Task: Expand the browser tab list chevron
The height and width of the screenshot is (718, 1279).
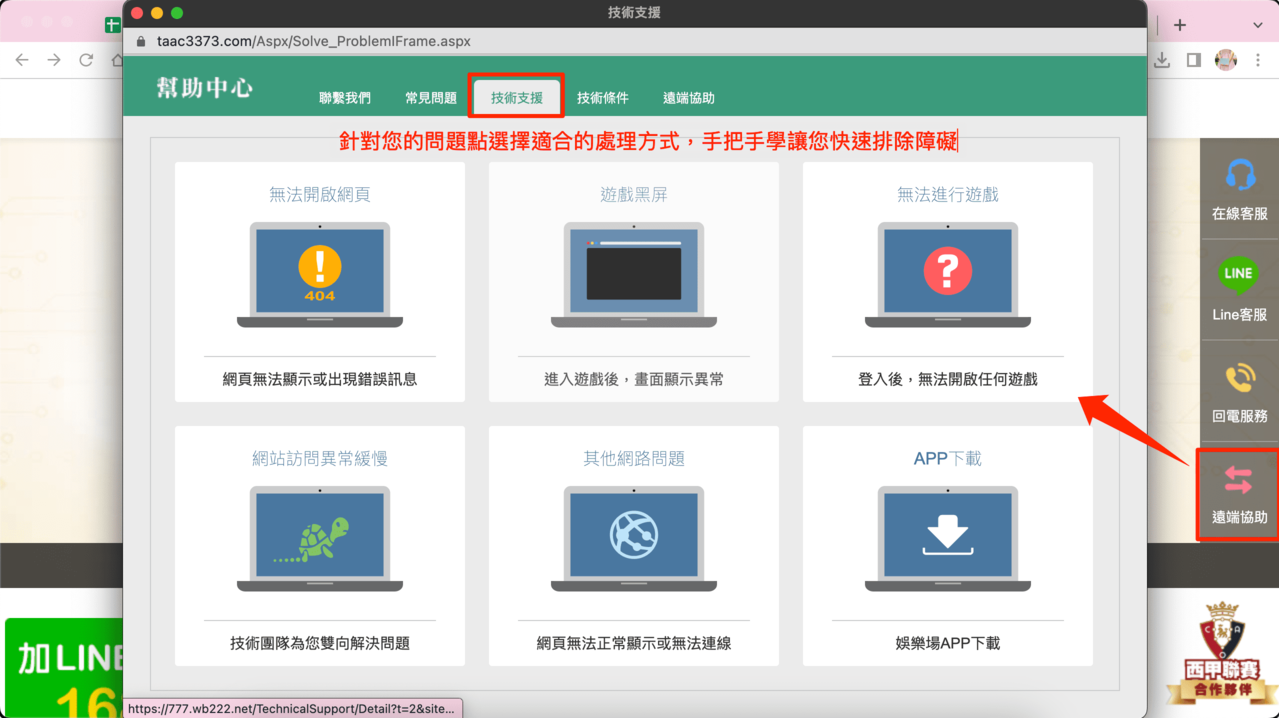Action: 1257,25
